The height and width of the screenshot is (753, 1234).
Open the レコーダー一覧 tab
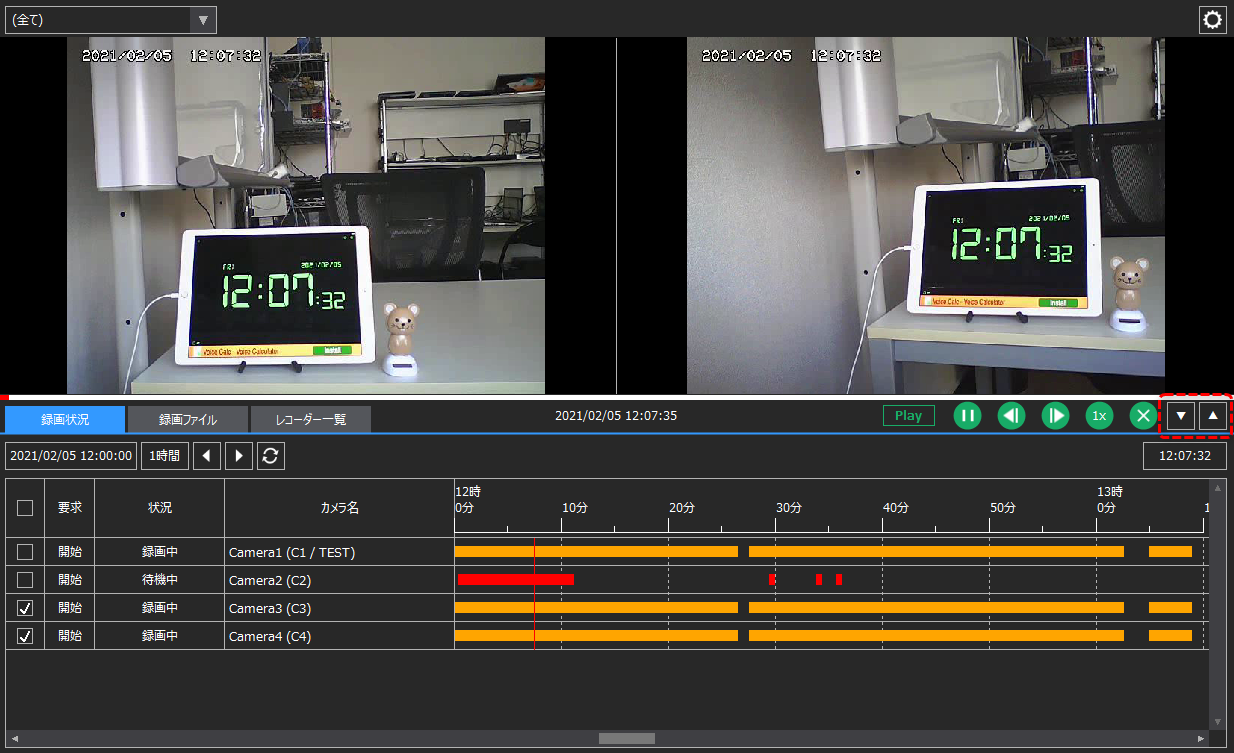[310, 418]
